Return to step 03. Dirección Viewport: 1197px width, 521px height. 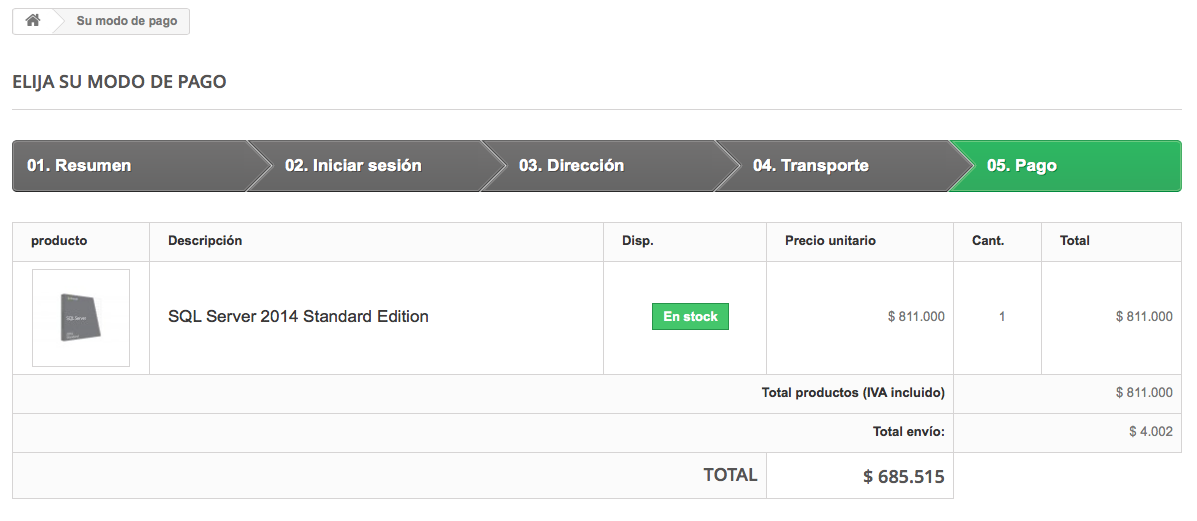[x=571, y=166]
